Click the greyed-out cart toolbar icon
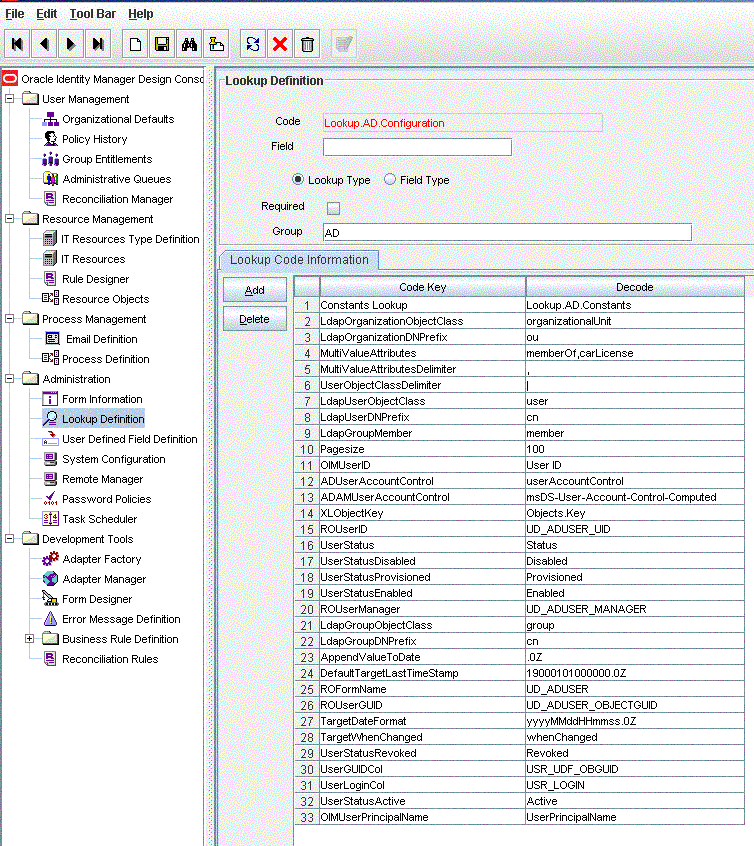This screenshot has width=754, height=846. pos(344,44)
